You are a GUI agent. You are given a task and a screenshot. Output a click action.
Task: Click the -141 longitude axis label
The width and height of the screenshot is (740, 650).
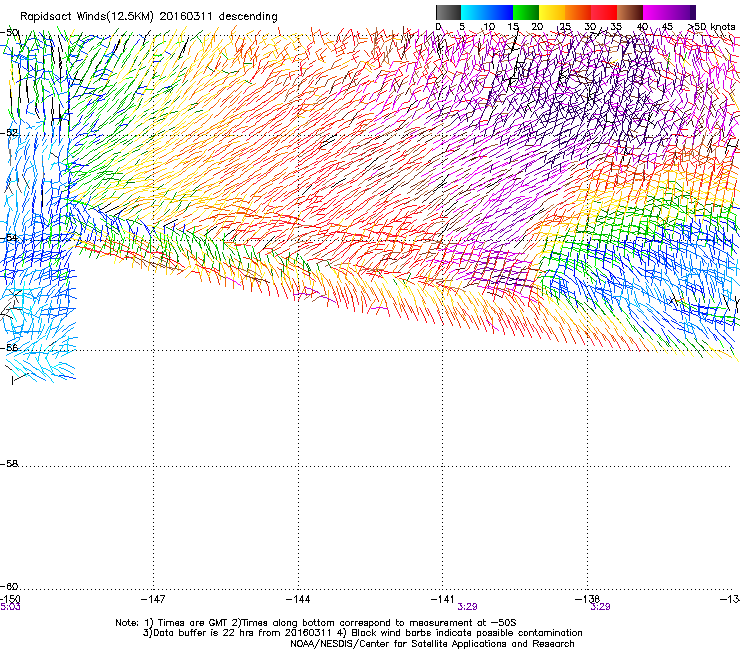coord(443,599)
